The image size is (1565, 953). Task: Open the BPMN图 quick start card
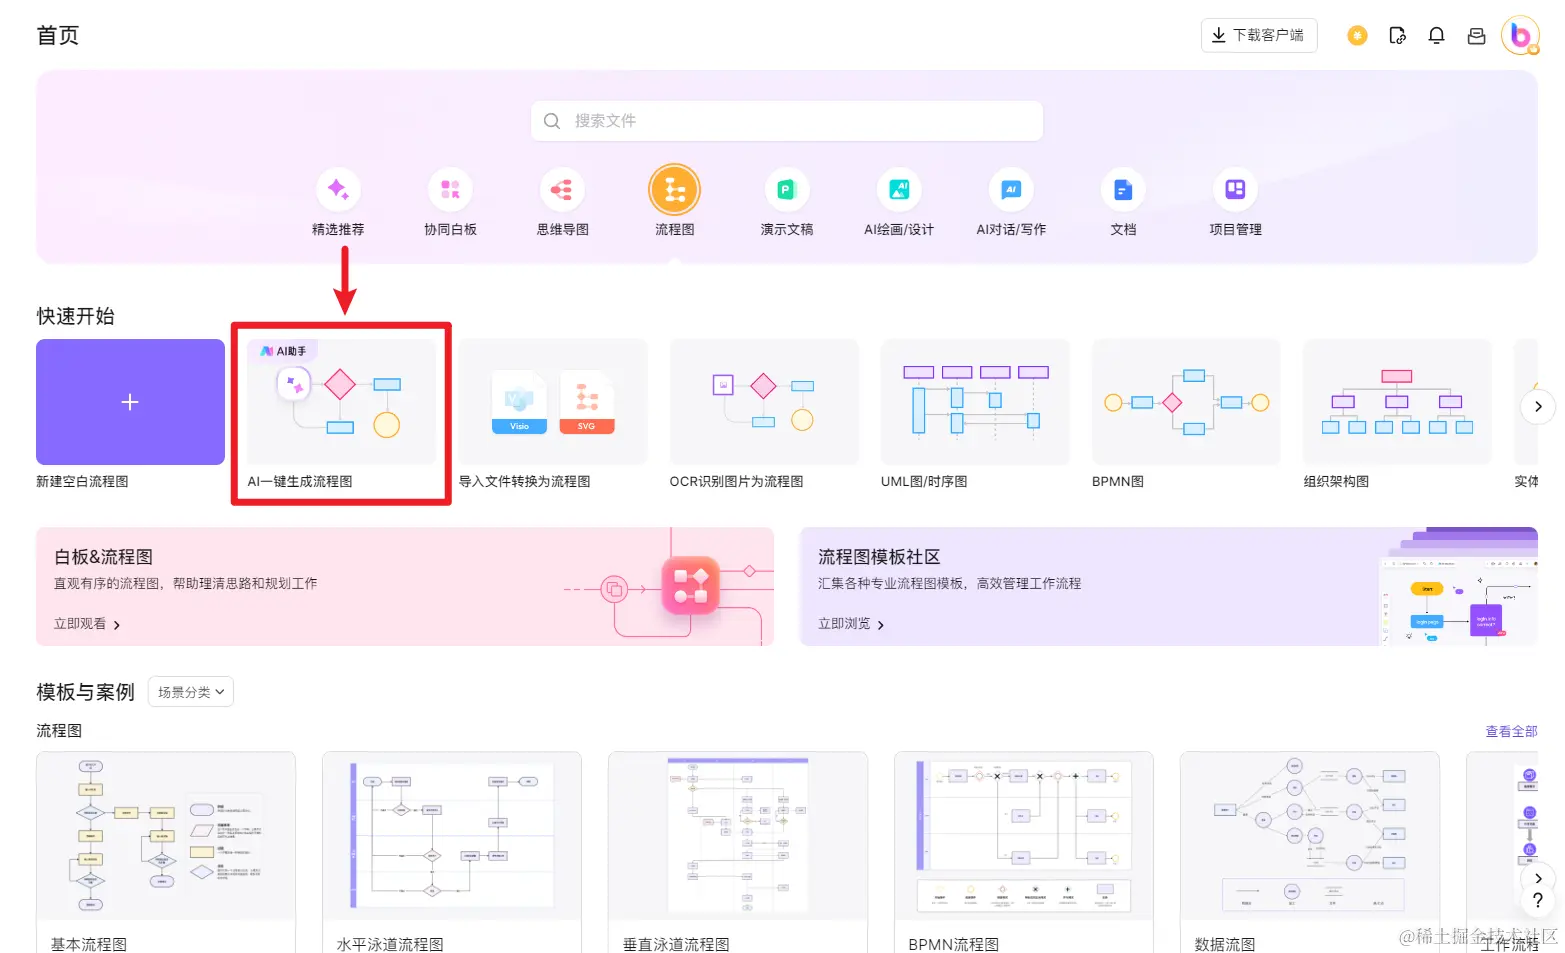(x=1186, y=402)
